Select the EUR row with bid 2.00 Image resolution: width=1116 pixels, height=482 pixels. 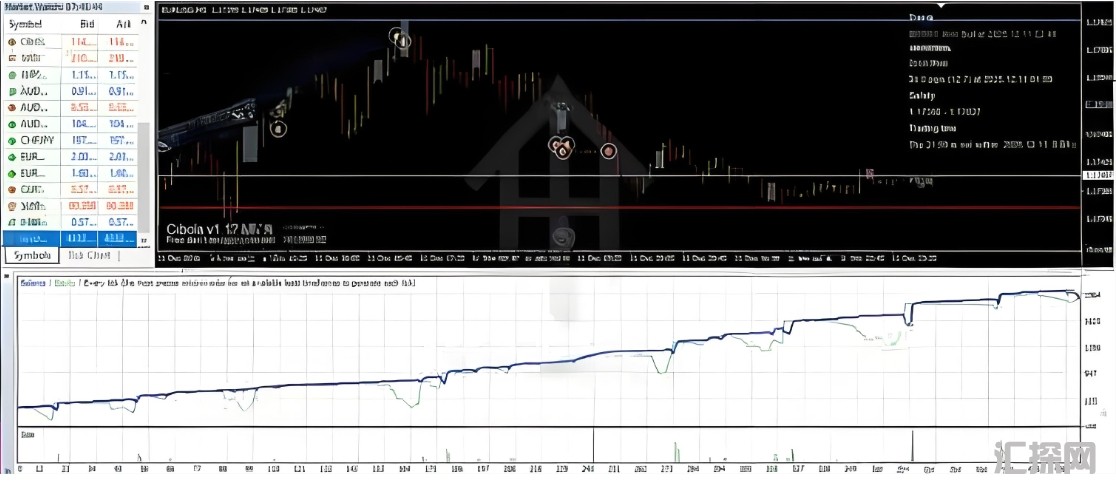[x=71, y=157]
